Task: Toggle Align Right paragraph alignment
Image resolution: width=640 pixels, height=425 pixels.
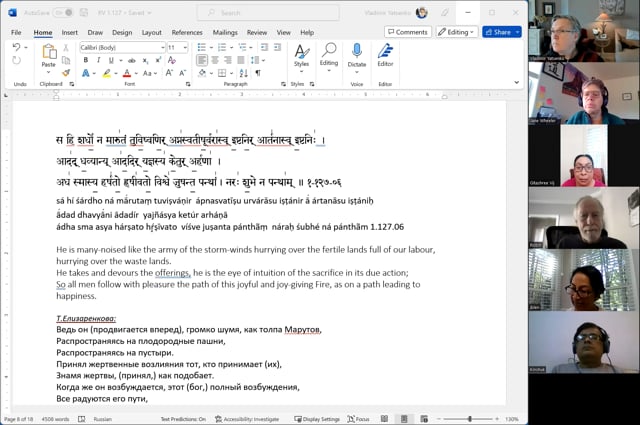Action: click(228, 60)
